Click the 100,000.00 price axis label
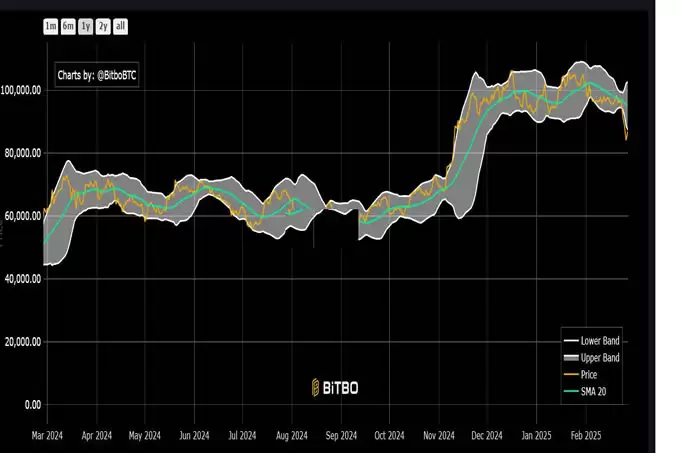The height and width of the screenshot is (453, 680). tap(21, 90)
